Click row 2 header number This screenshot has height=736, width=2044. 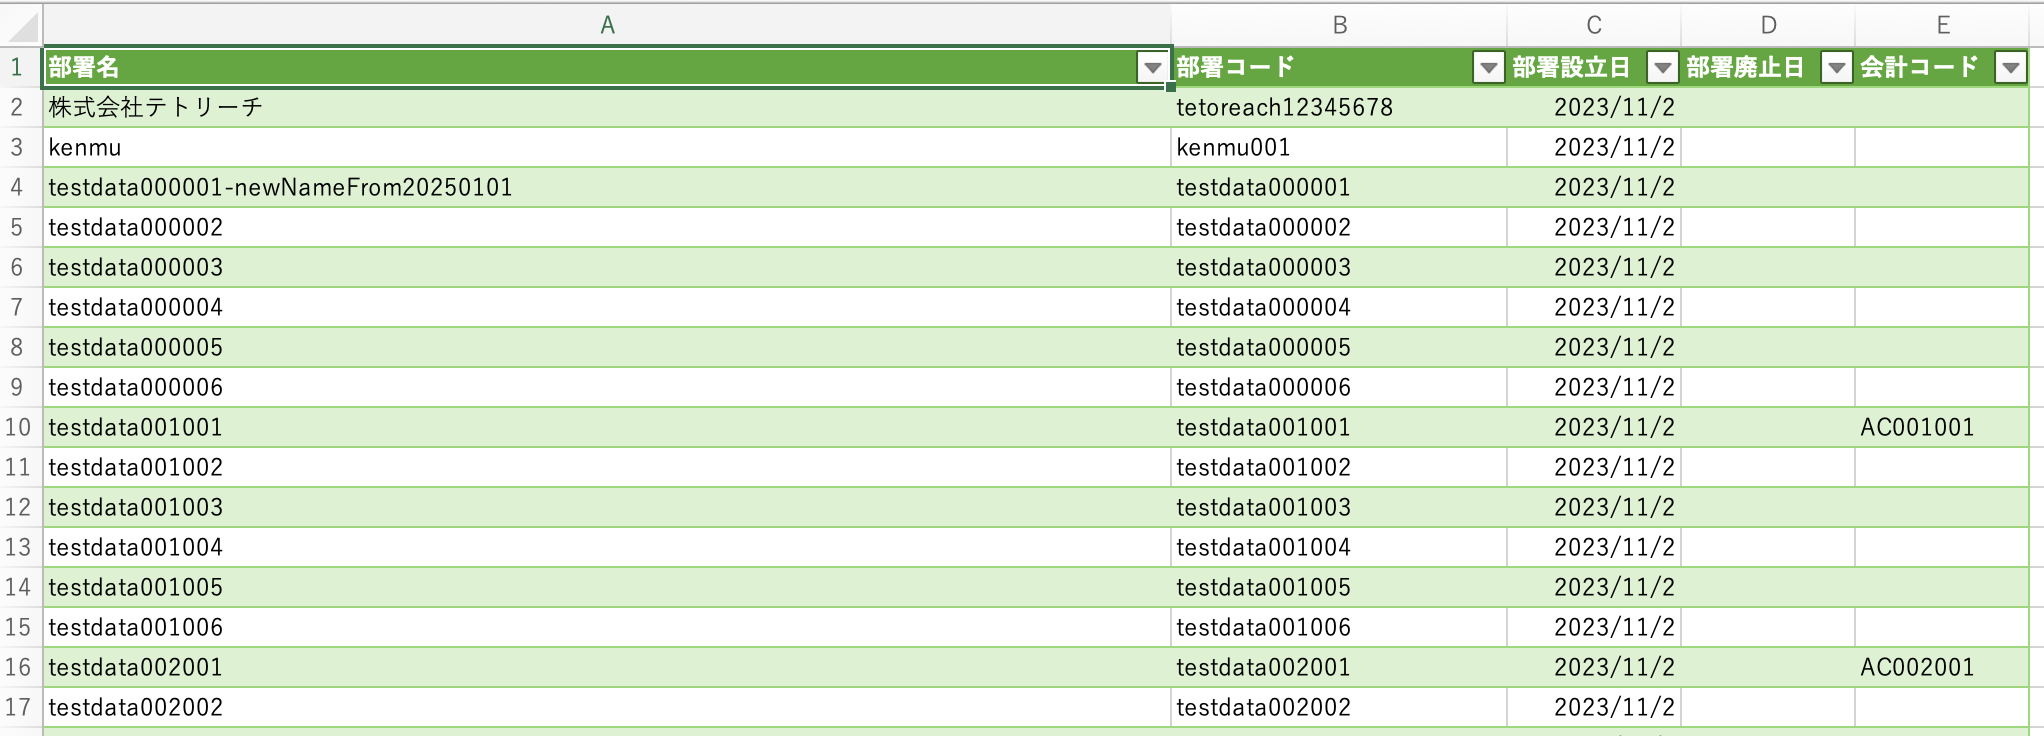click(18, 107)
